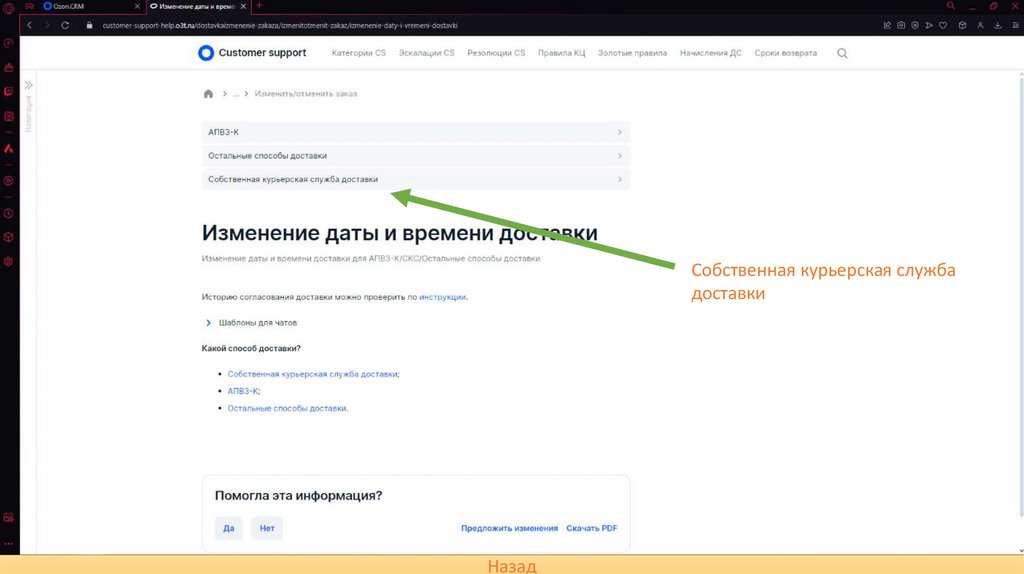Screen dimensions: 1024x574
Task: Open the Extensions cube icon in sidebar
Action: point(8,237)
